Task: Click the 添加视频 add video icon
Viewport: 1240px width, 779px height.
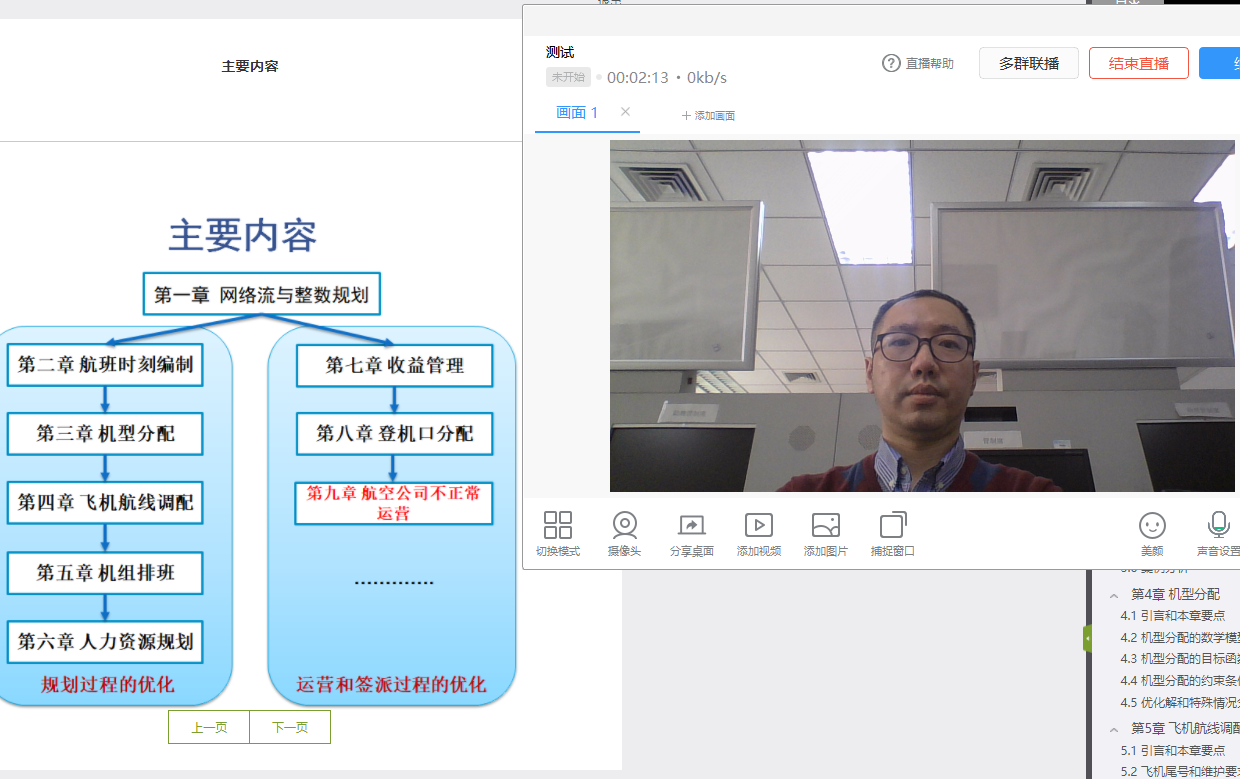Action: coord(758,526)
